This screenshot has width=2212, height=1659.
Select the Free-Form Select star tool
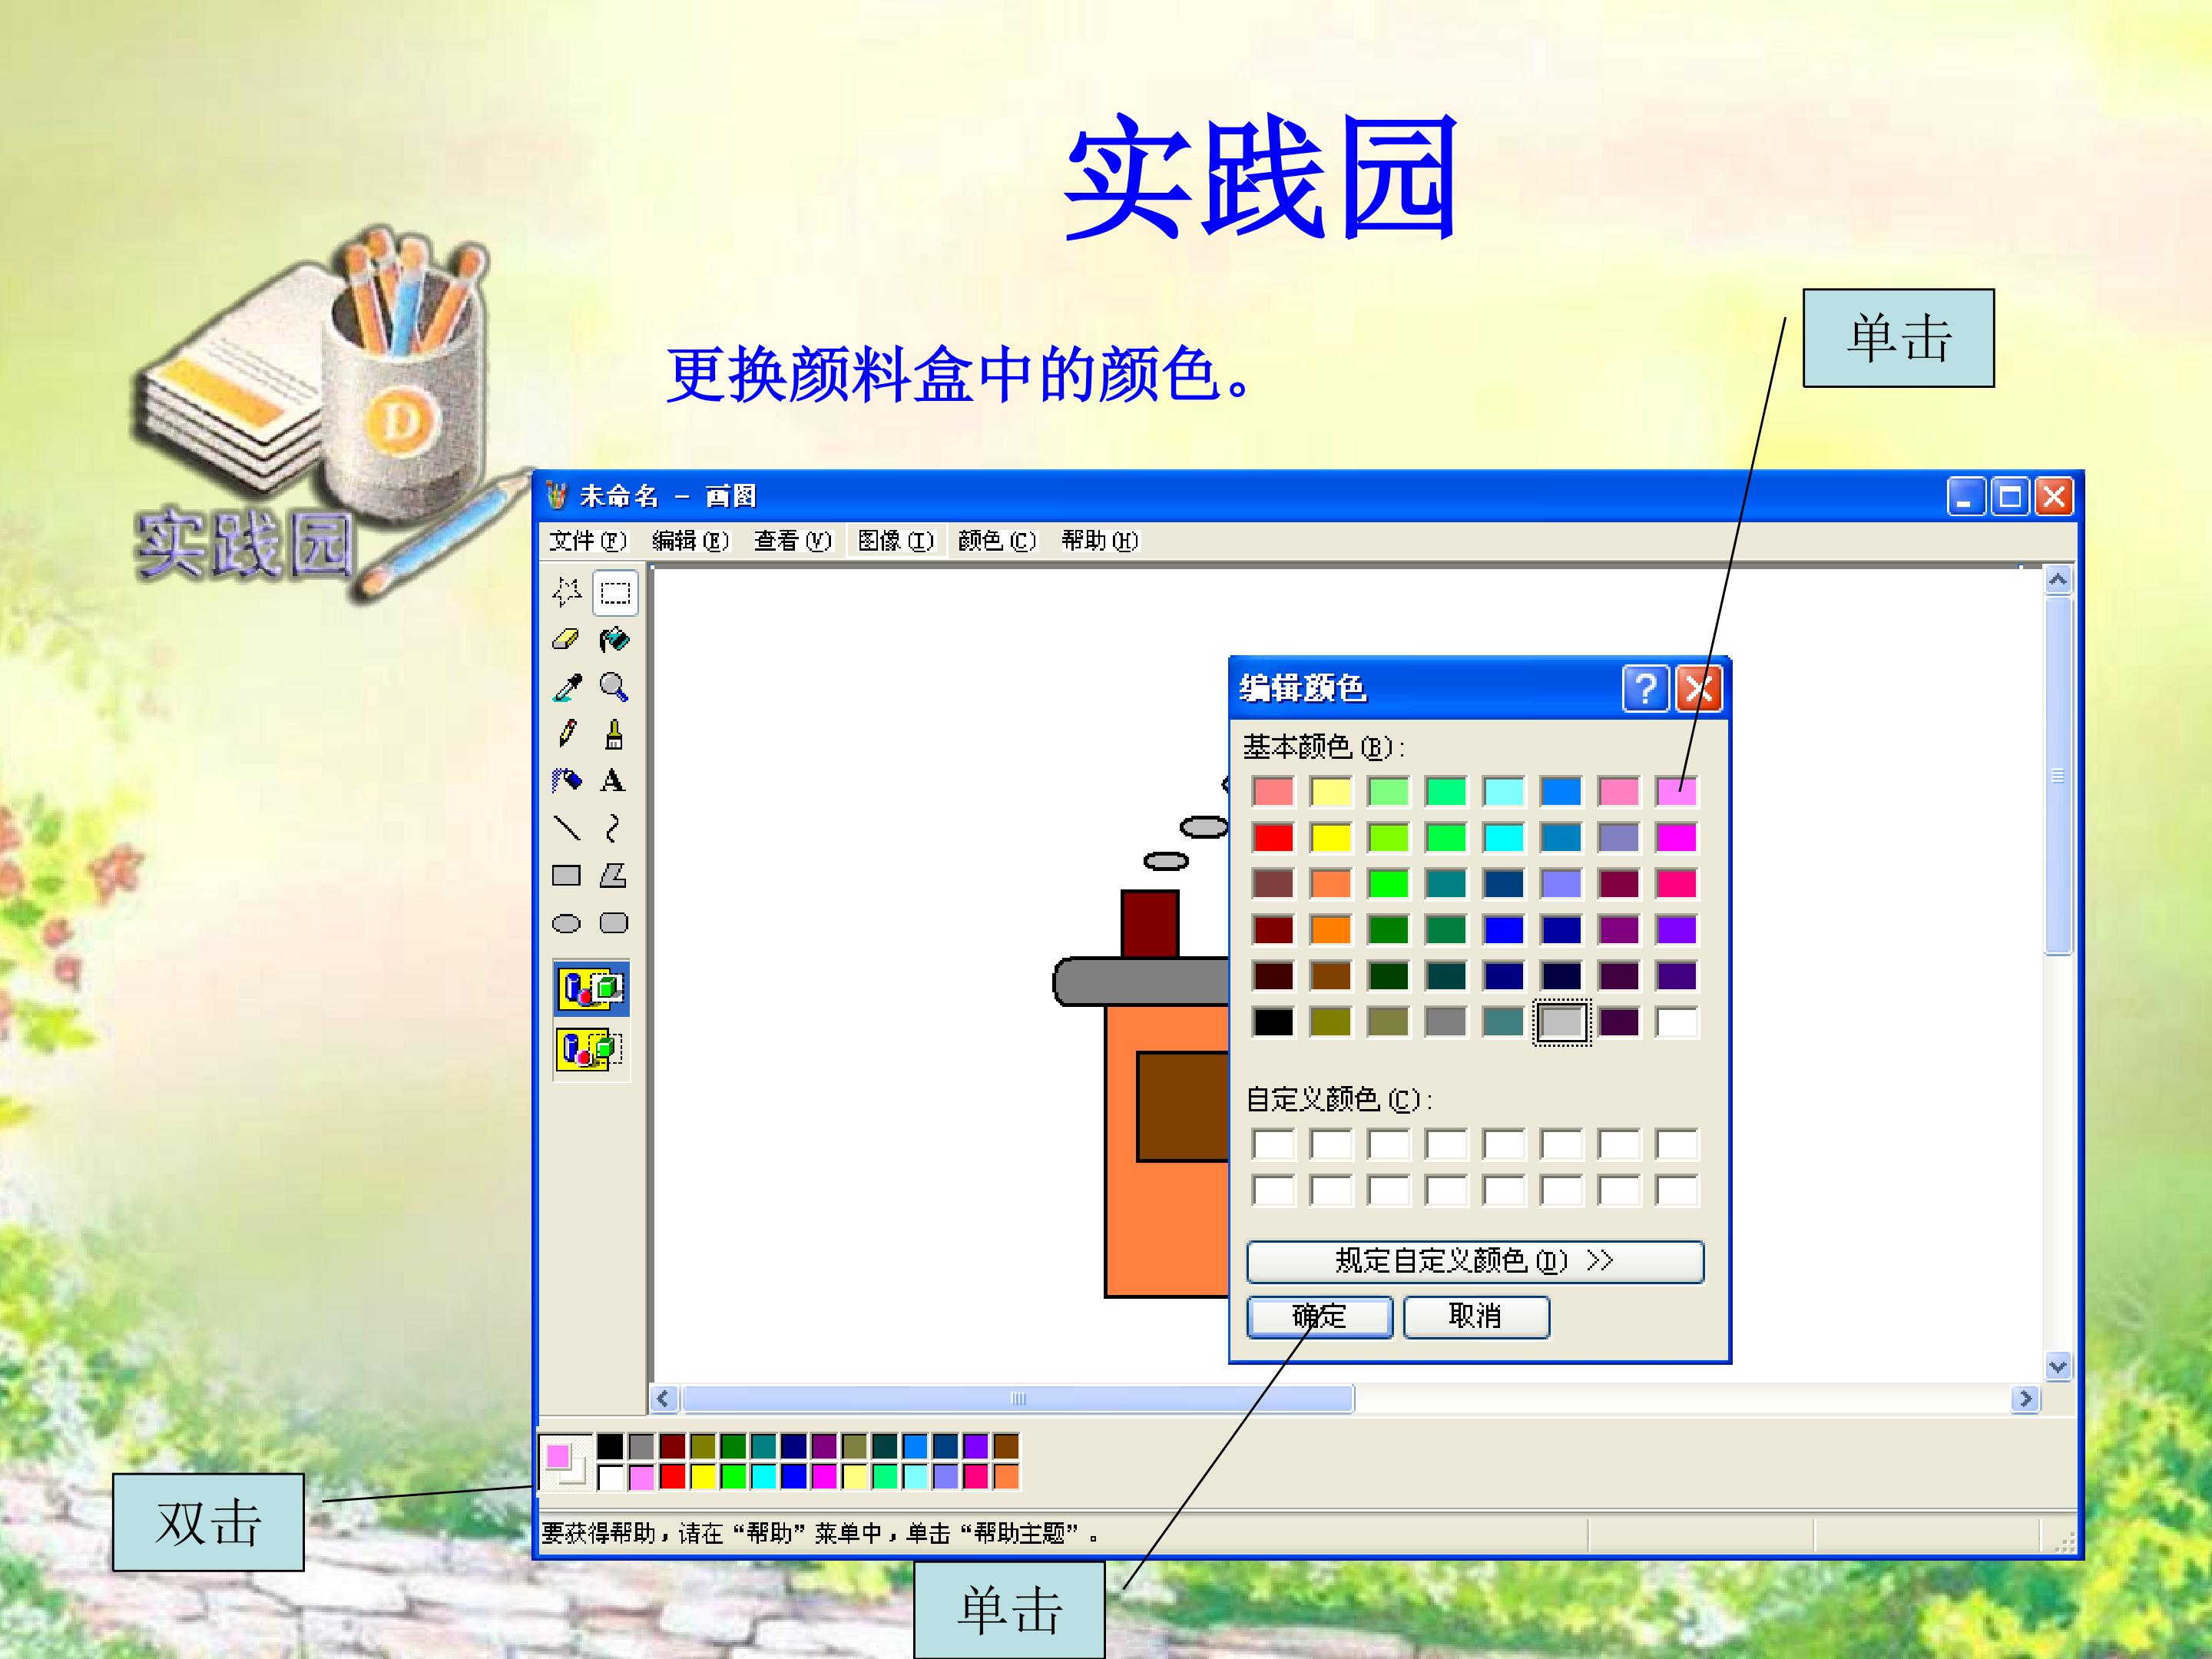pos(566,592)
